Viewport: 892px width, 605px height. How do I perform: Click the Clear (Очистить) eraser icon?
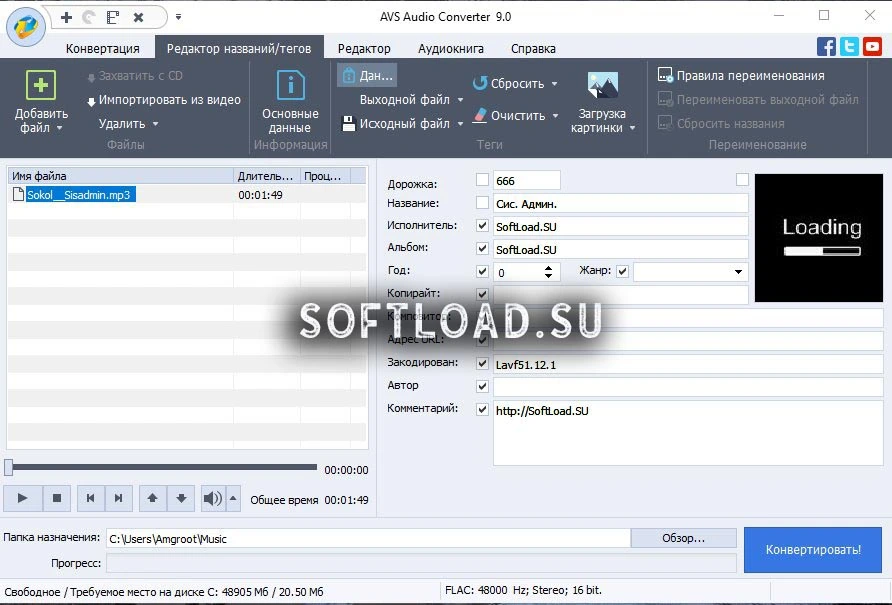(x=480, y=115)
